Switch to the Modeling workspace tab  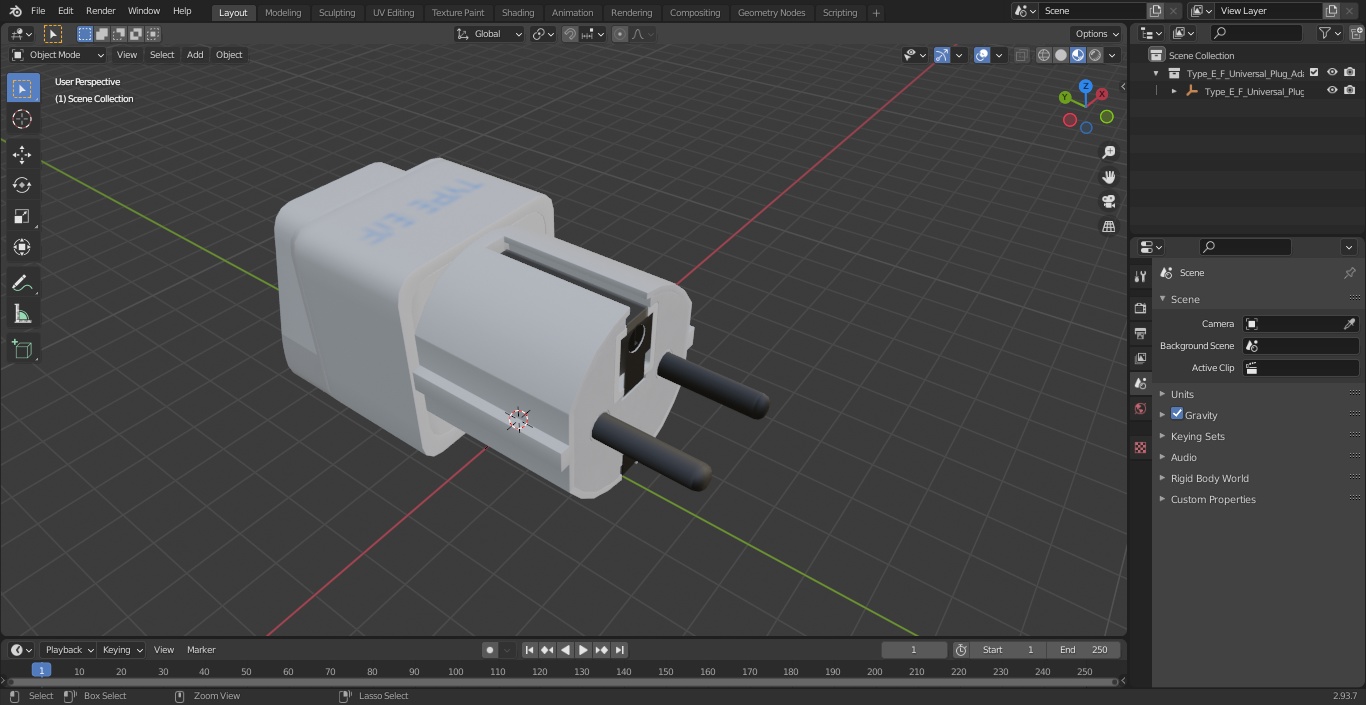283,12
